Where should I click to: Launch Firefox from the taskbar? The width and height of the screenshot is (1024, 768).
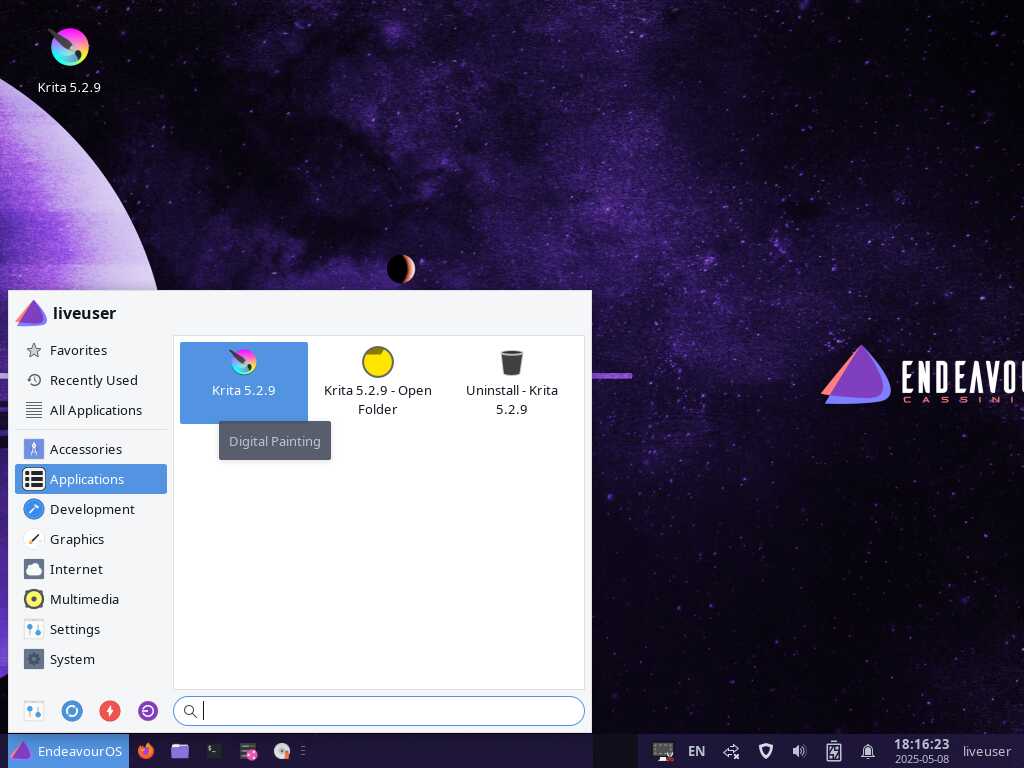pos(146,751)
